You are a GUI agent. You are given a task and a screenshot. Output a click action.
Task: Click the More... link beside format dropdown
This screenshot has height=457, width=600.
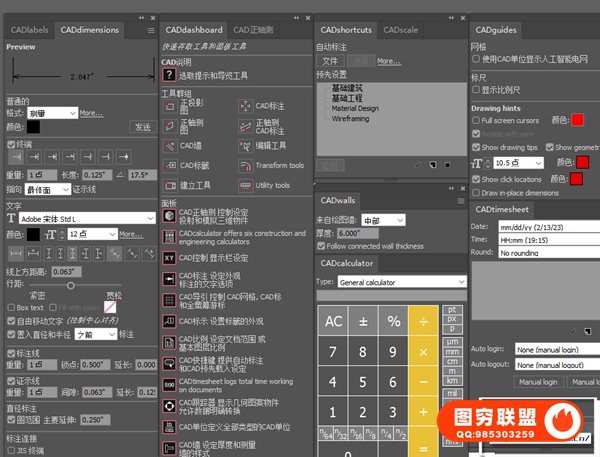(x=92, y=113)
